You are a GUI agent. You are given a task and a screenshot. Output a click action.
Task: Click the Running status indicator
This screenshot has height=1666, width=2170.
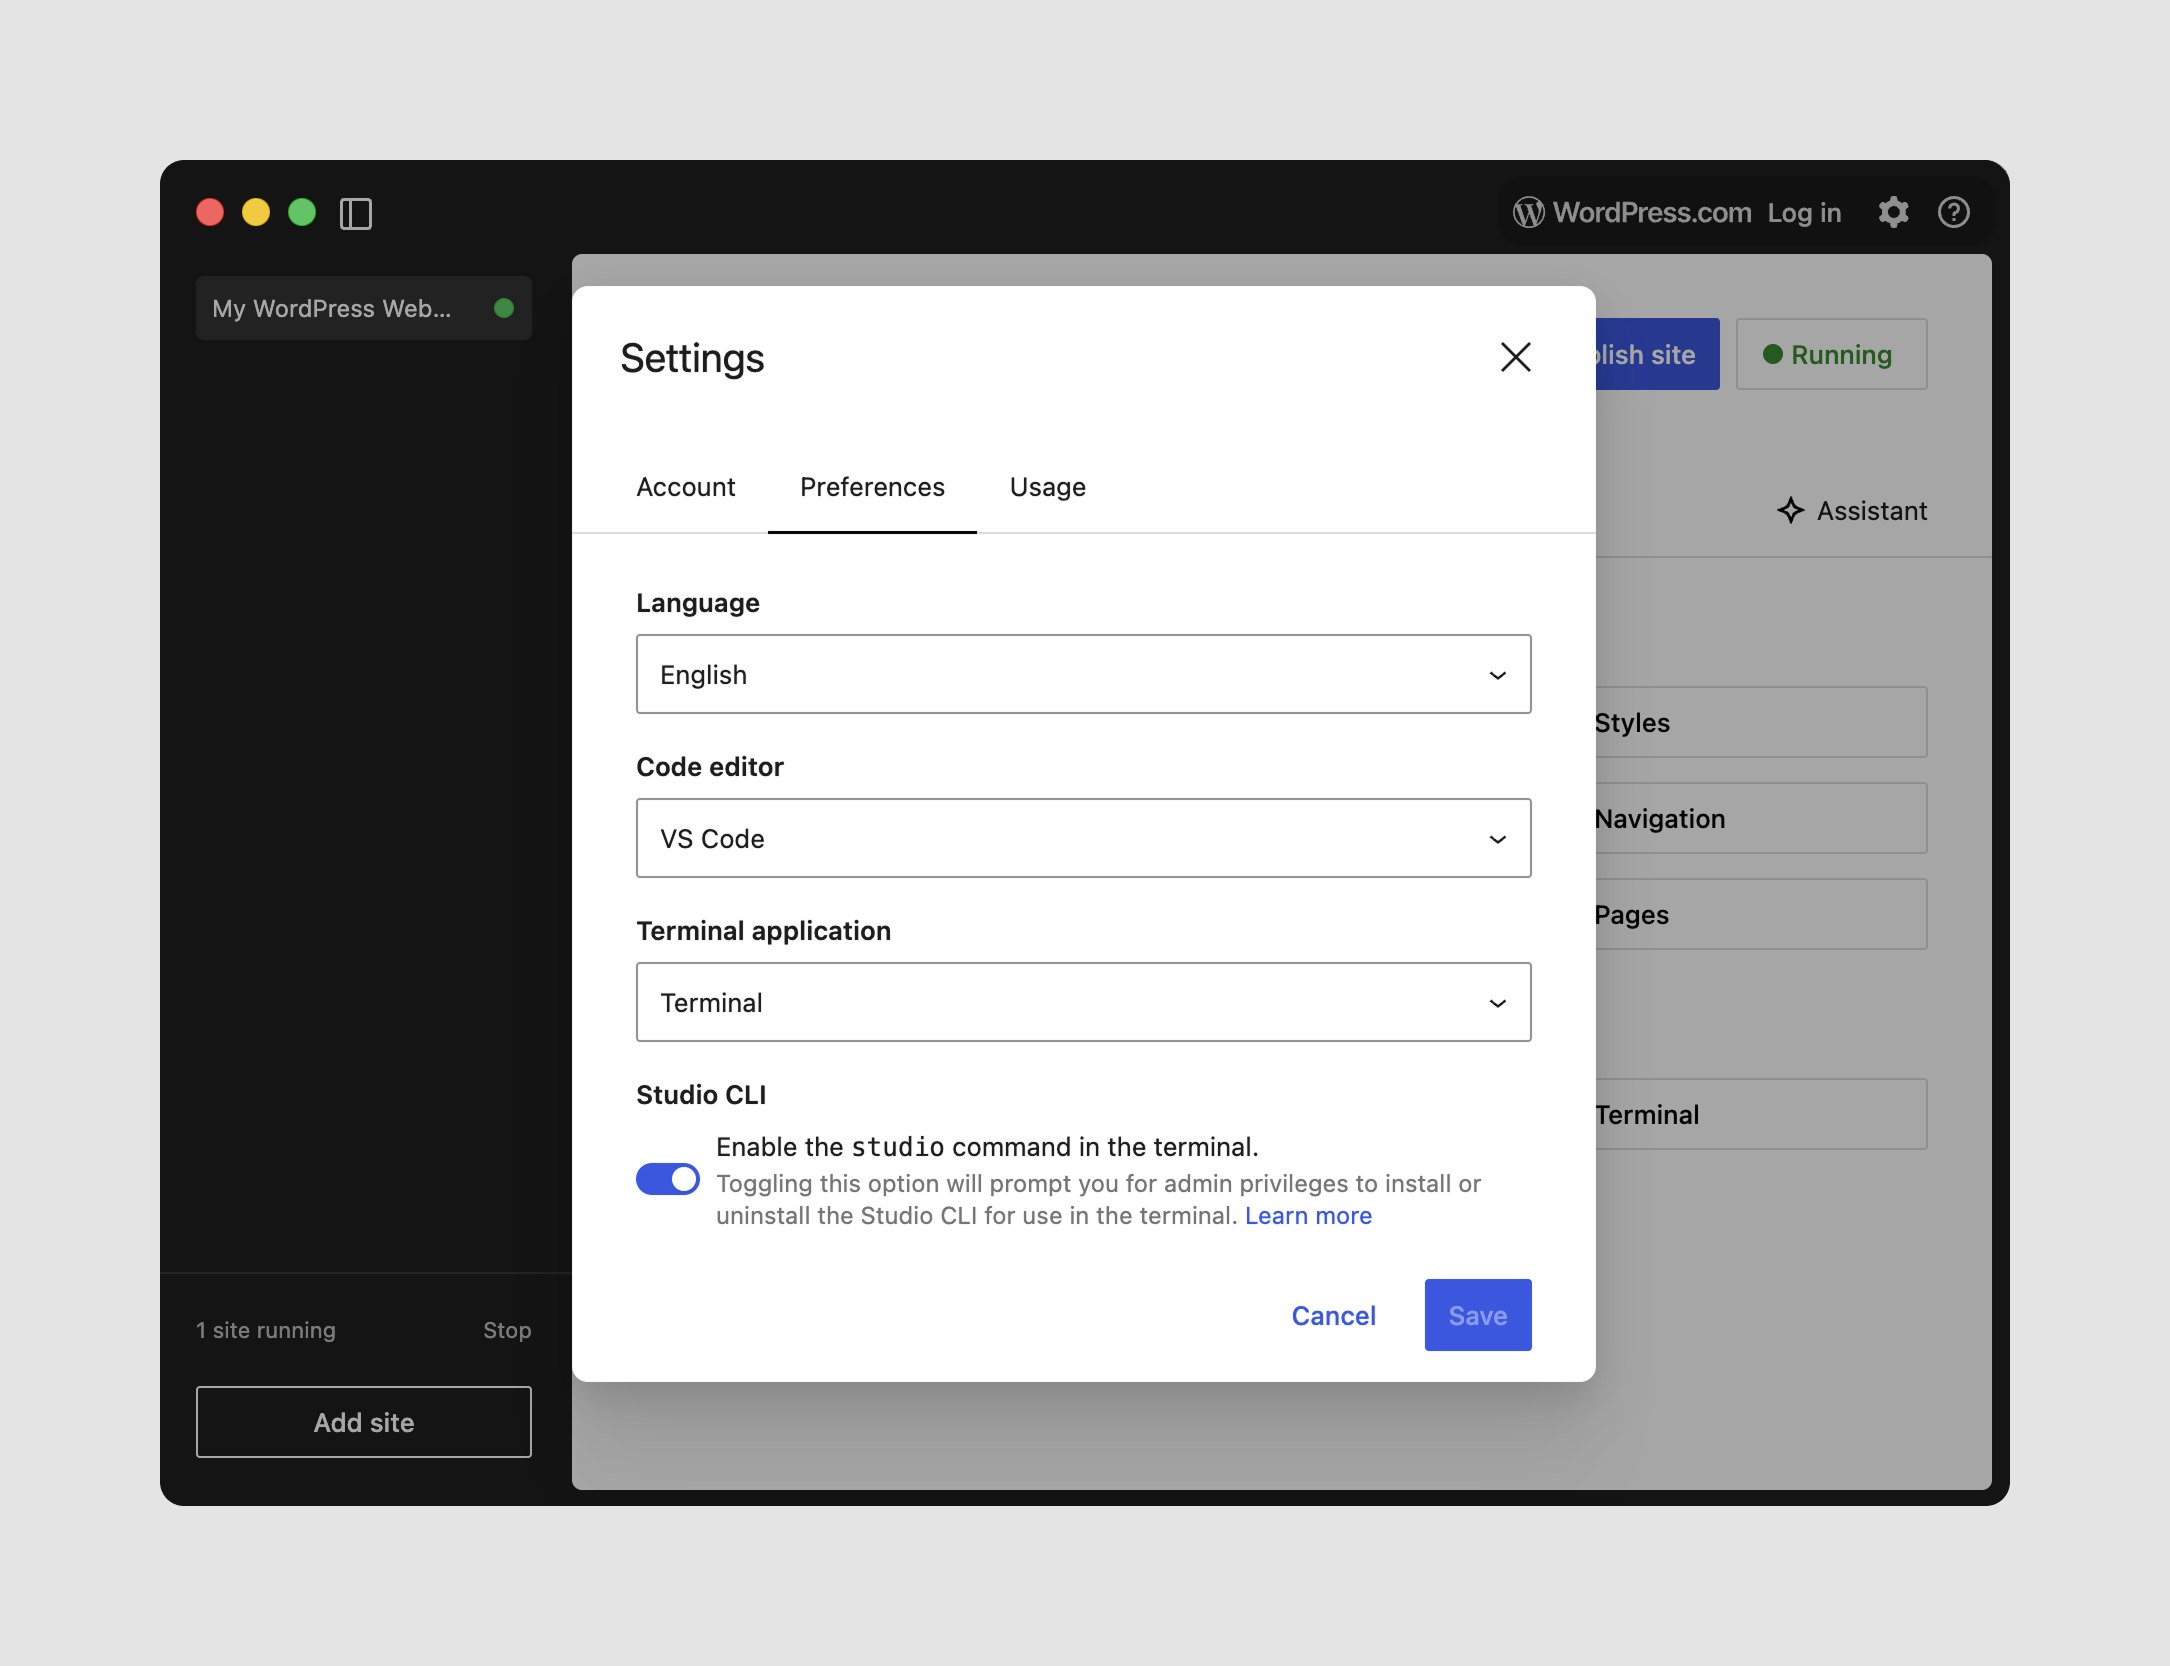point(1830,354)
